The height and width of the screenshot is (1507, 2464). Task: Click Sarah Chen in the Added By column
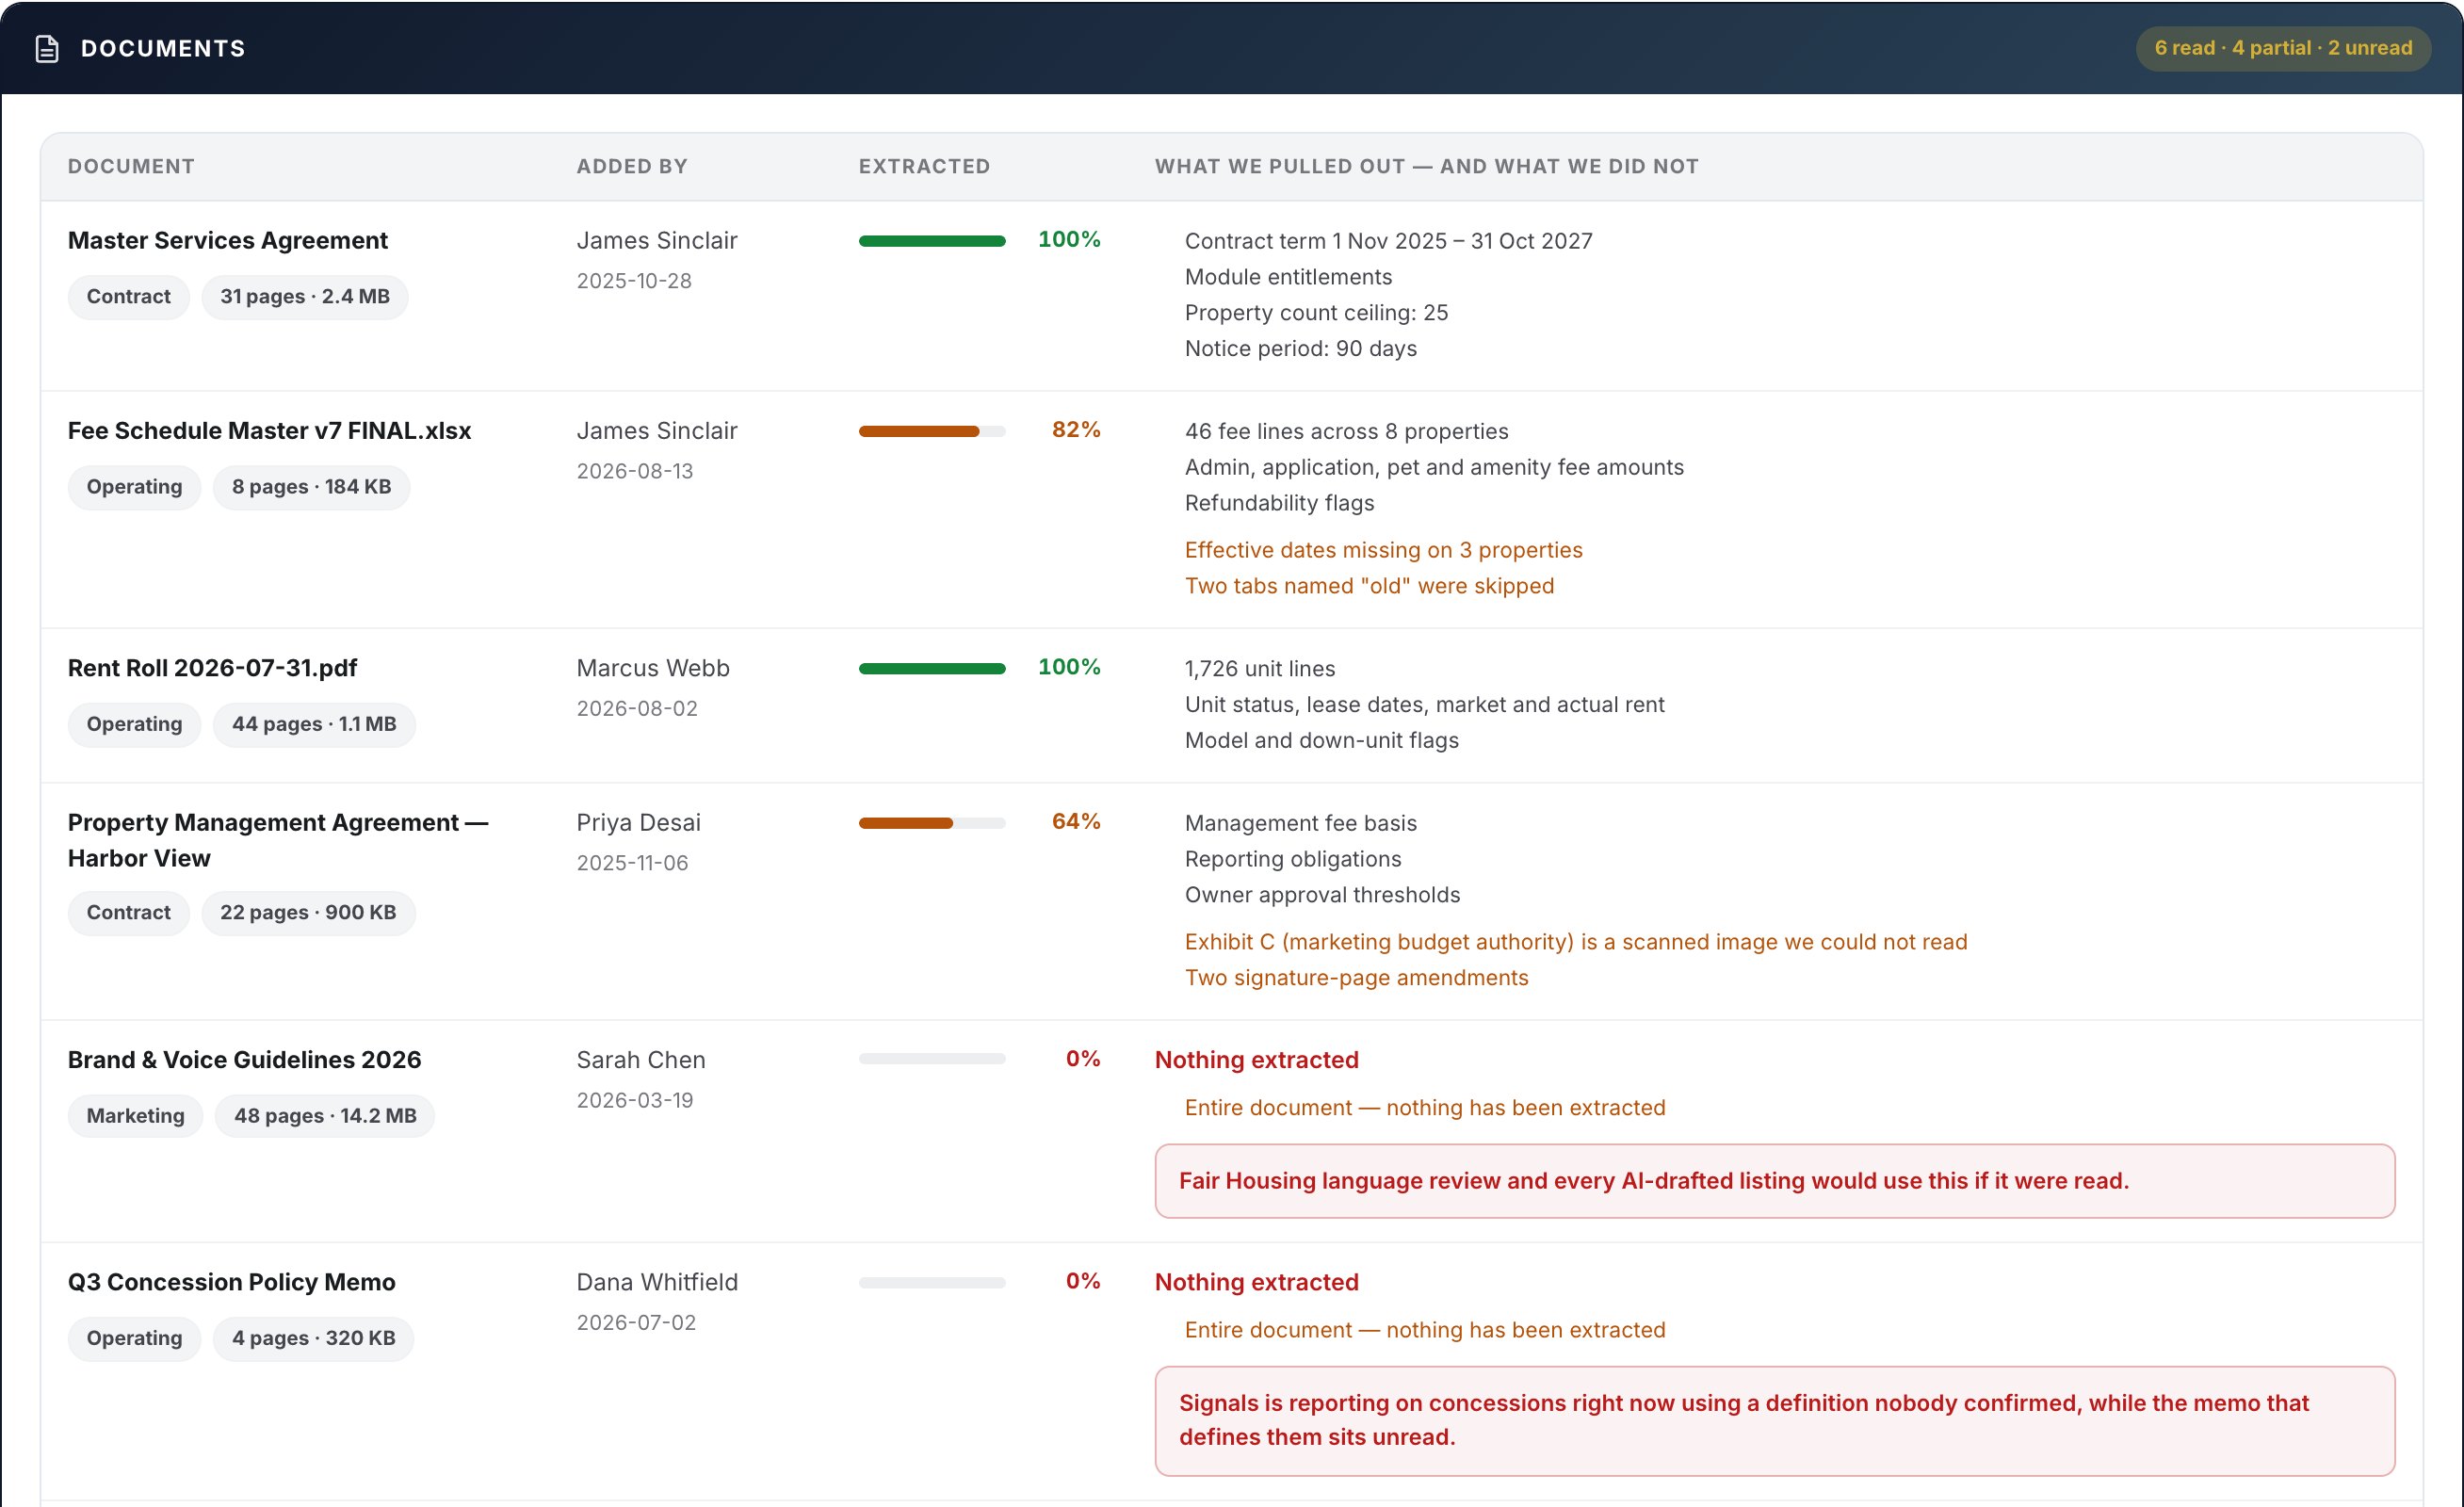(x=641, y=1060)
